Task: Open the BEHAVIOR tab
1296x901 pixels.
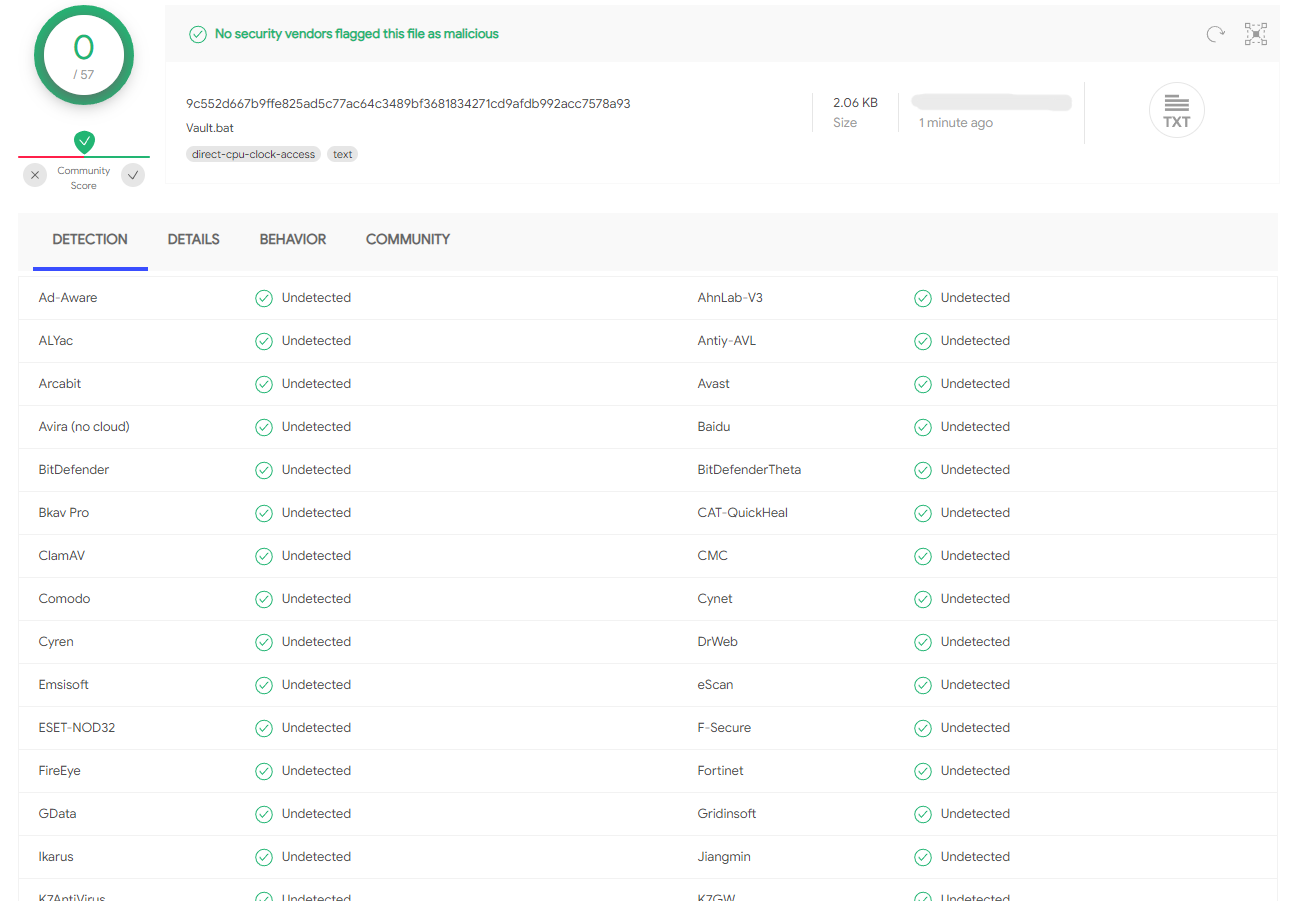Action: (x=293, y=240)
